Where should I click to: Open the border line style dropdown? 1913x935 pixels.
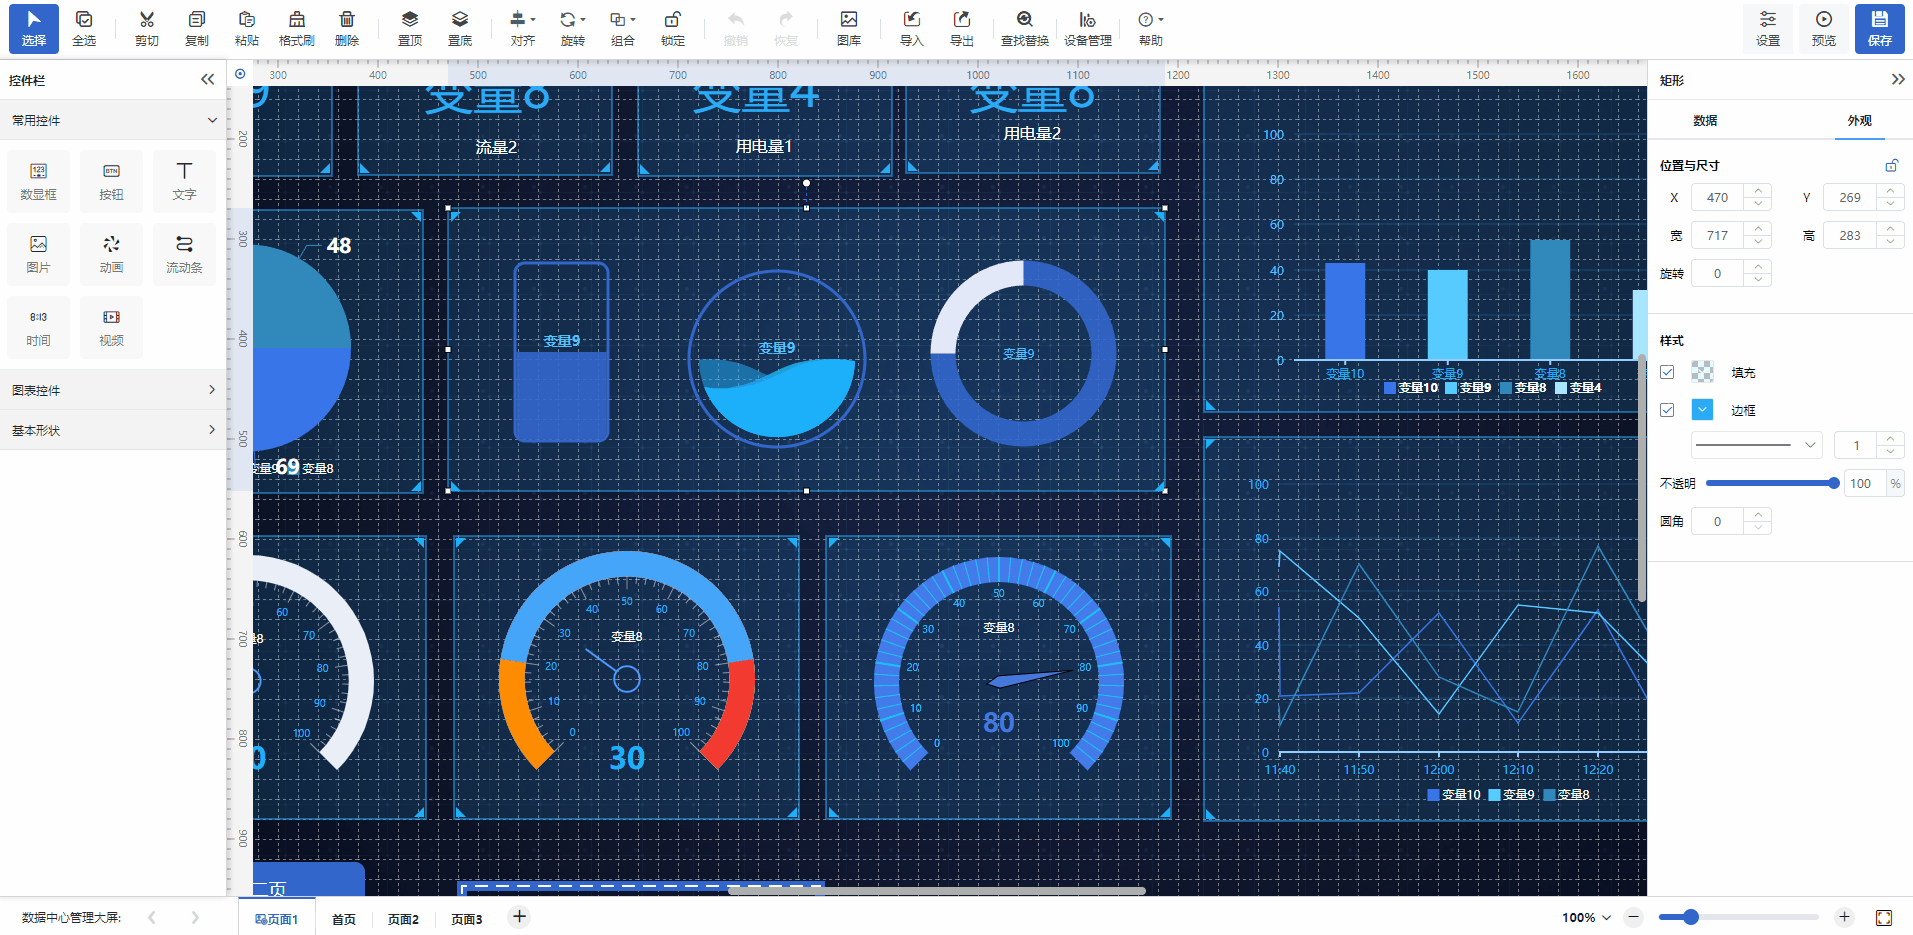[x=1757, y=445]
